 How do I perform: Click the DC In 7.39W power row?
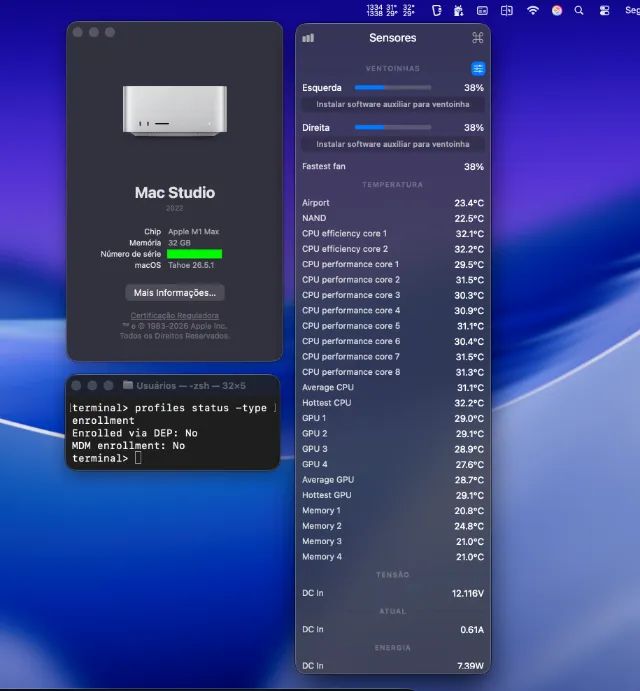pyautogui.click(x=393, y=665)
